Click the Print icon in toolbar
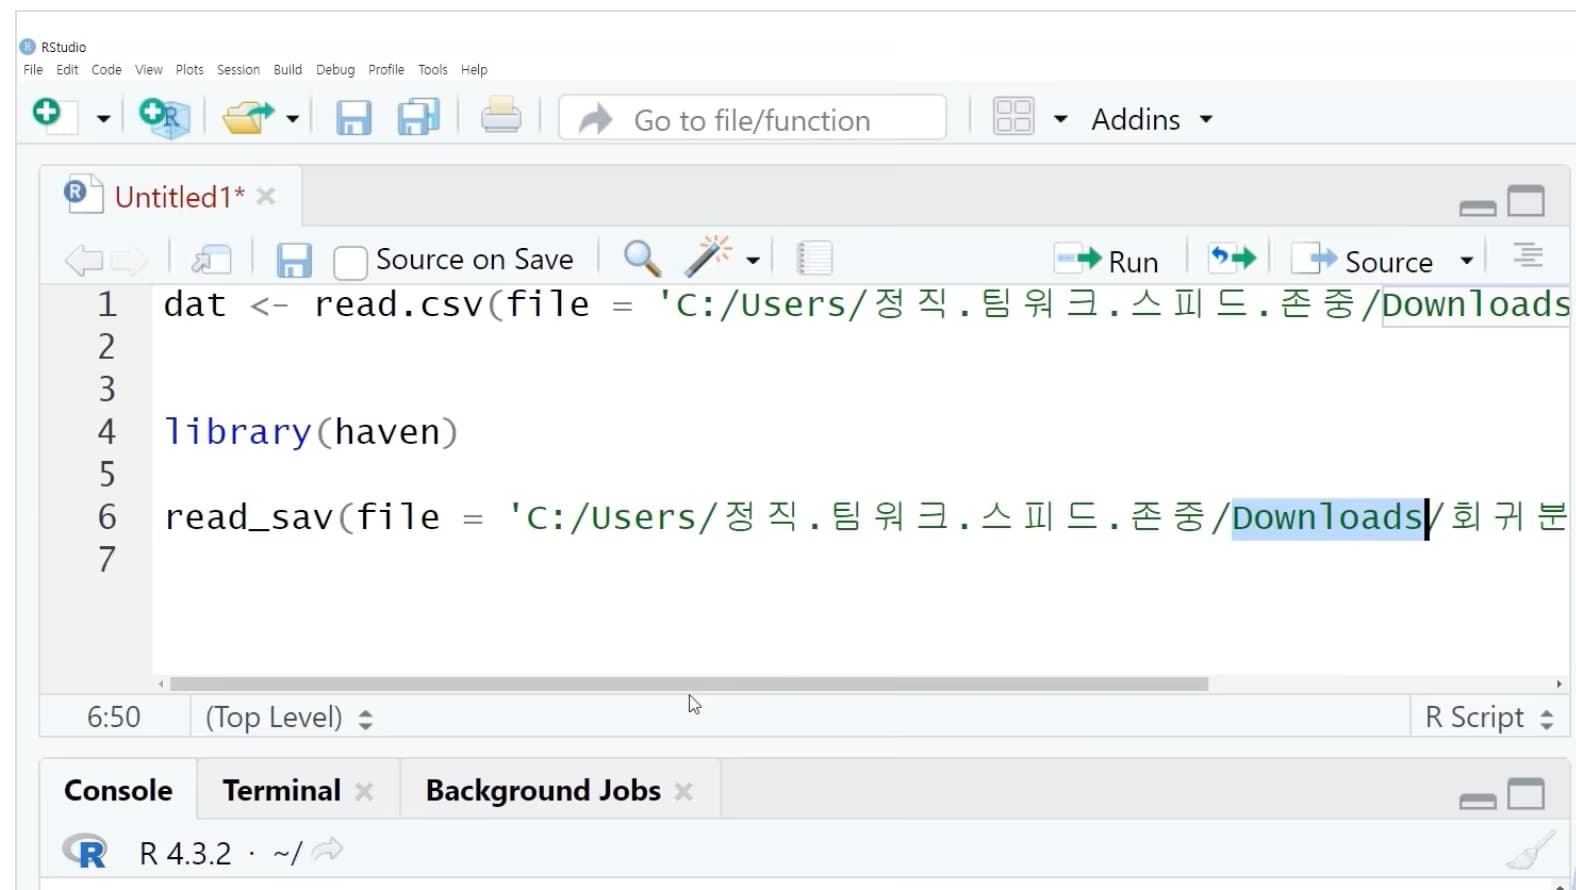 (500, 118)
